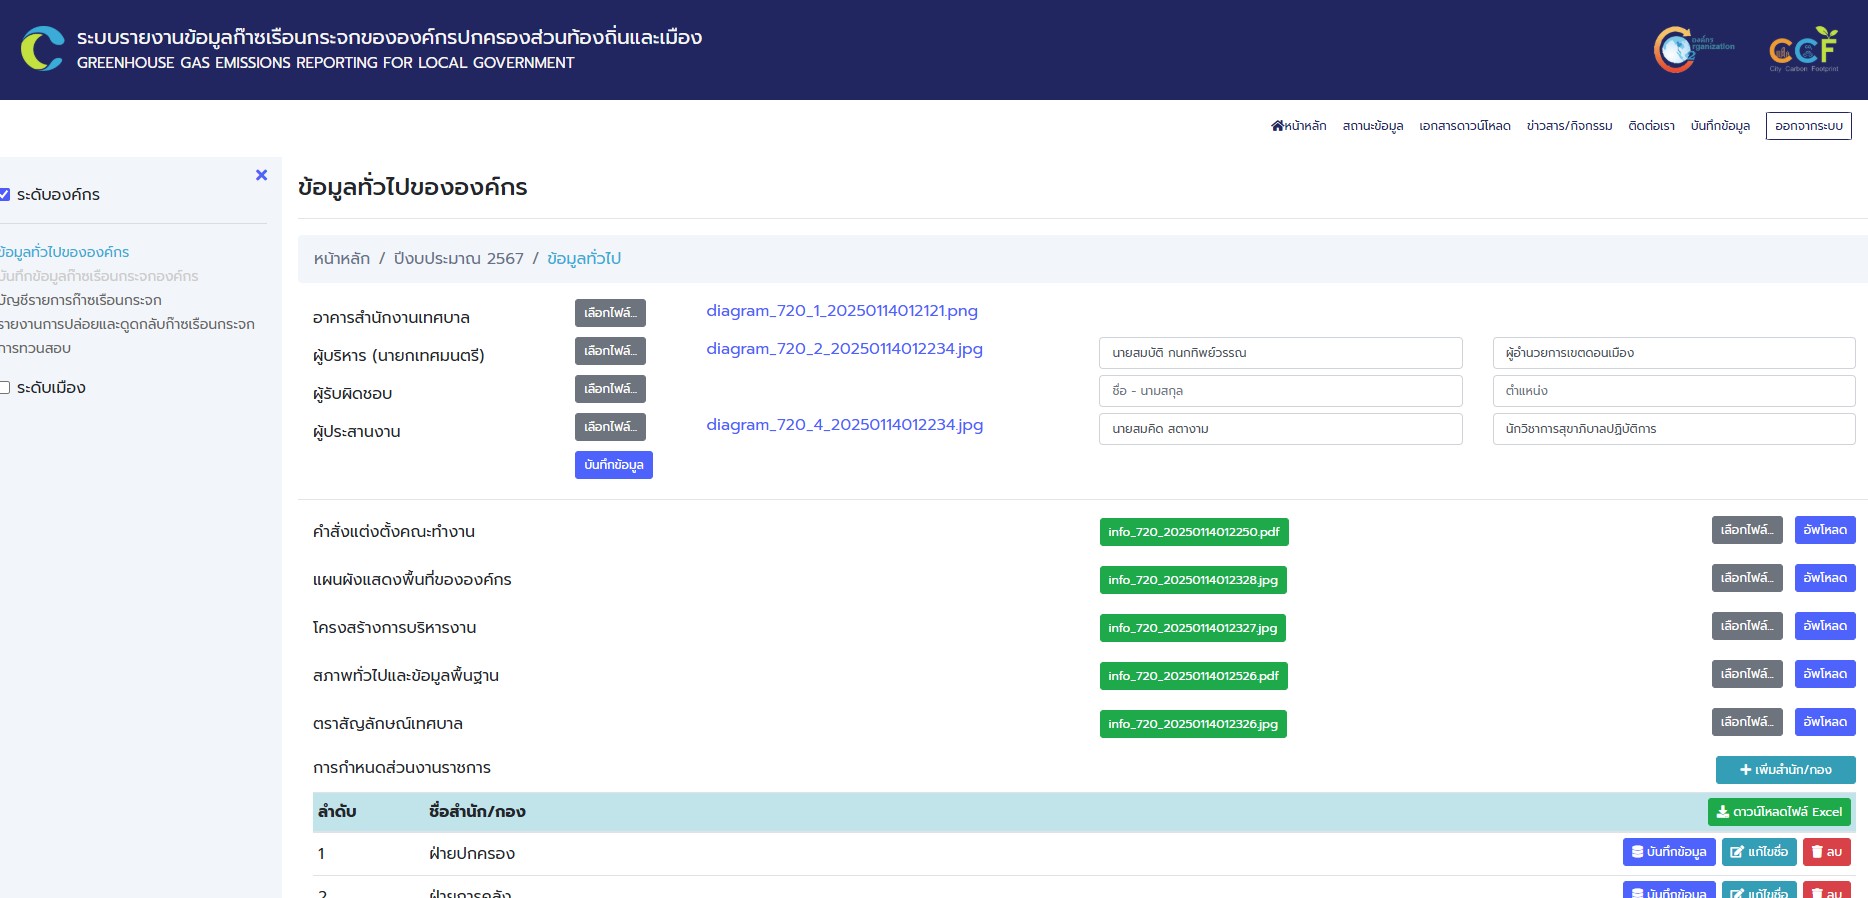
Task: Click ดาวน์โหลดไฟล์ Excel download button
Action: point(1779,812)
